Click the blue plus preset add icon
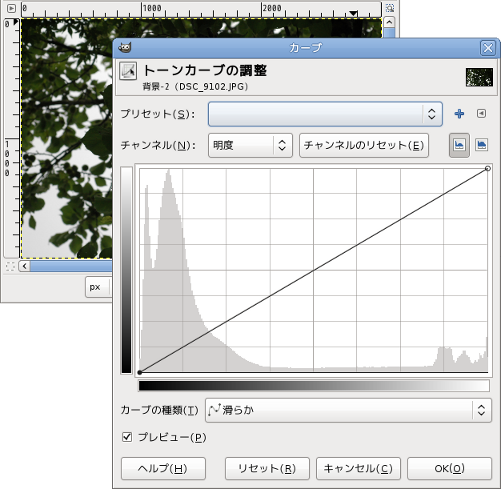Screen dimensions: 501x489 coord(459,114)
